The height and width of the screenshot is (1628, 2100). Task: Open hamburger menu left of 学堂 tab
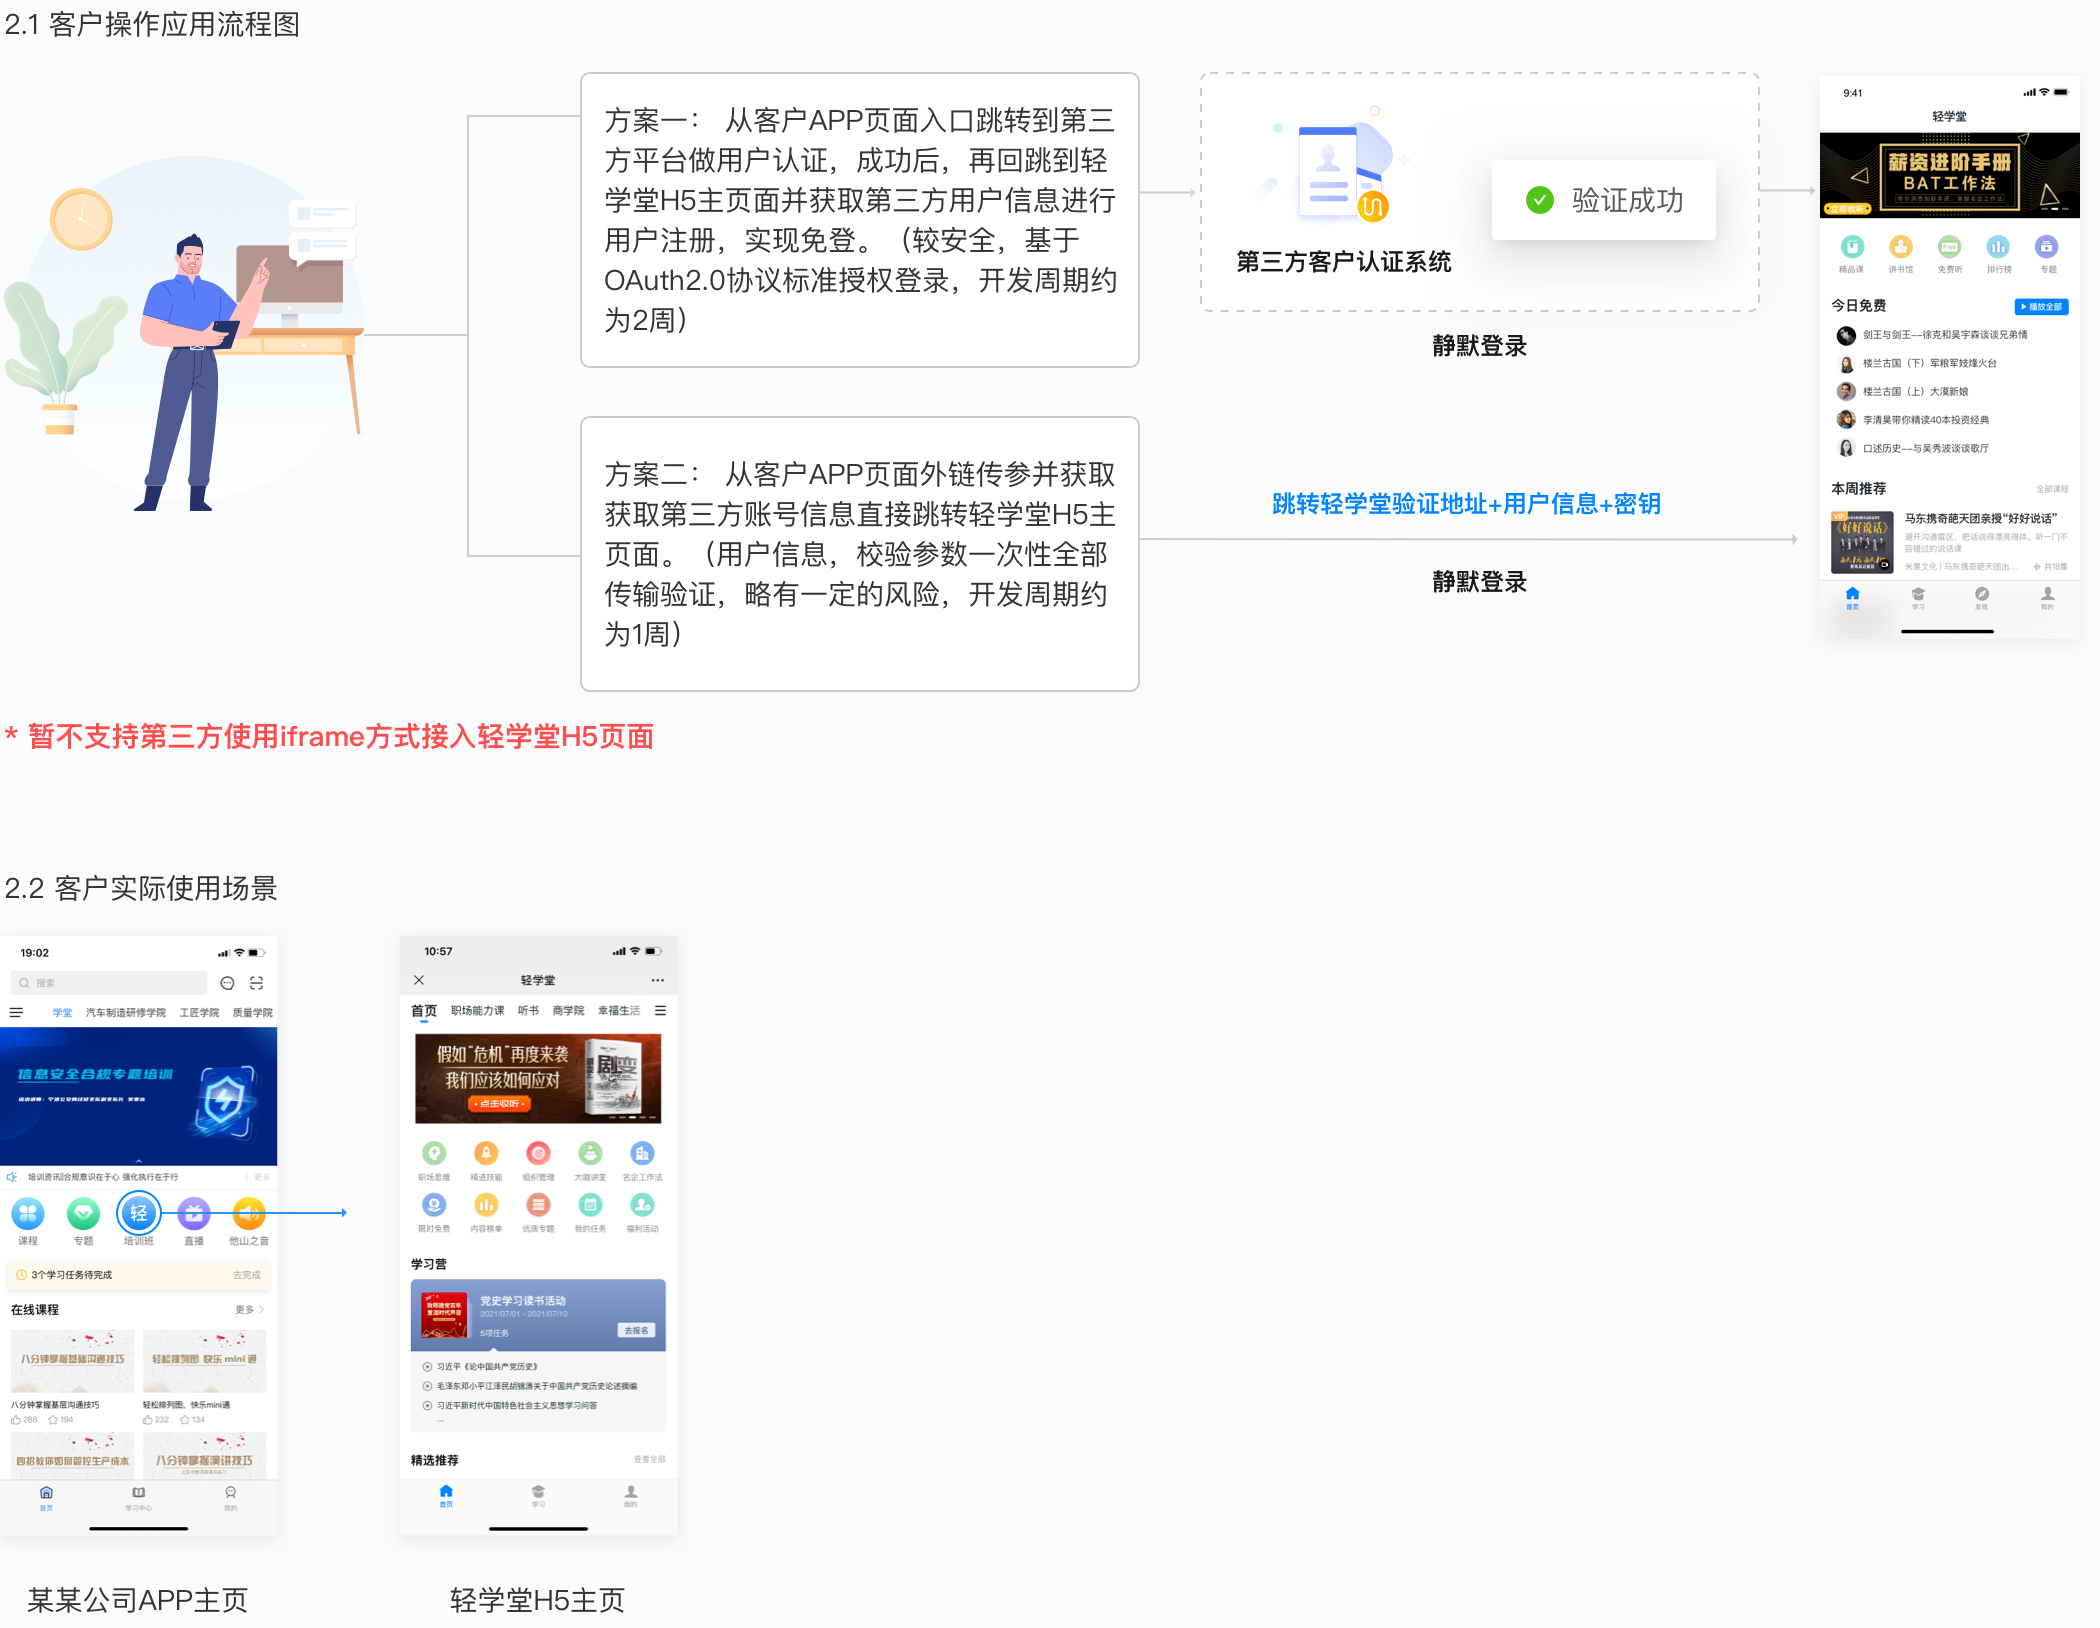16,1013
